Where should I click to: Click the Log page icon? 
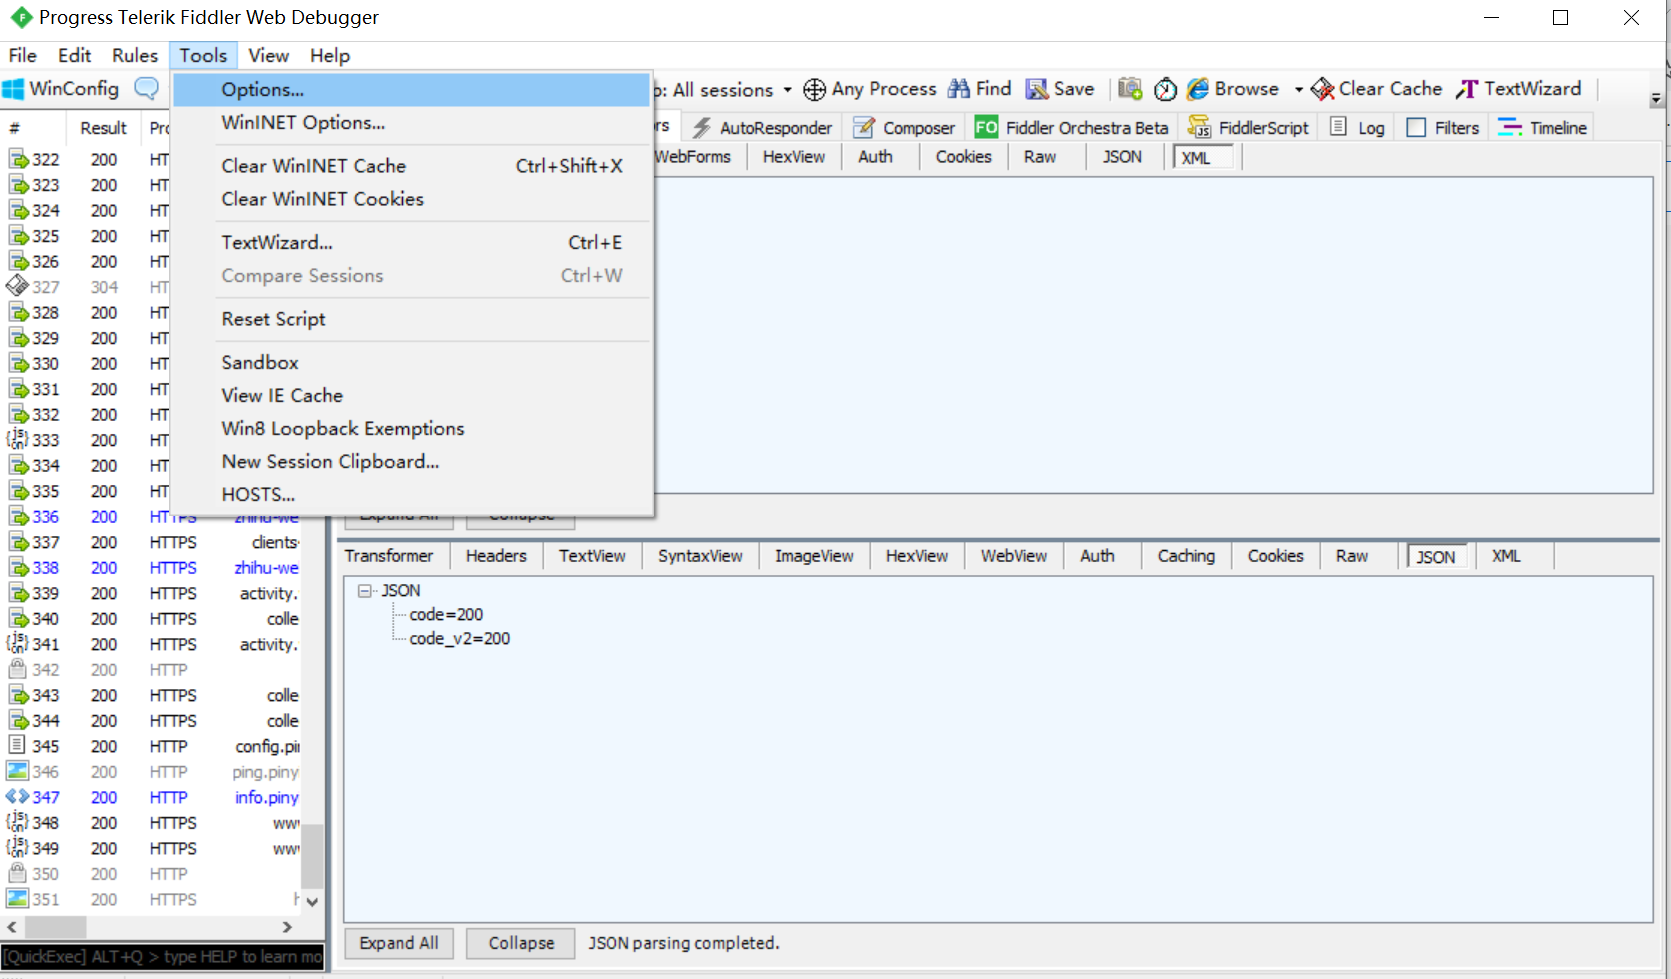coord(1338,127)
